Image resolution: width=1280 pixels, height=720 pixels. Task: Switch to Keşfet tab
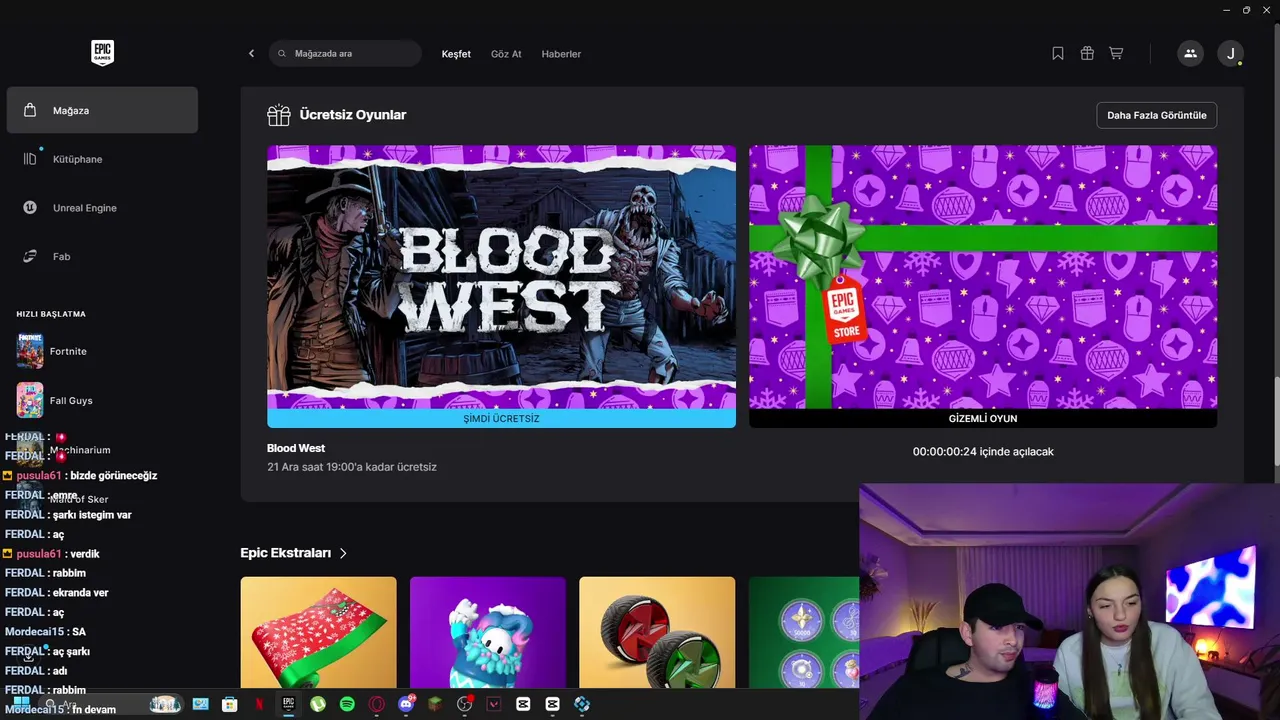(x=456, y=54)
